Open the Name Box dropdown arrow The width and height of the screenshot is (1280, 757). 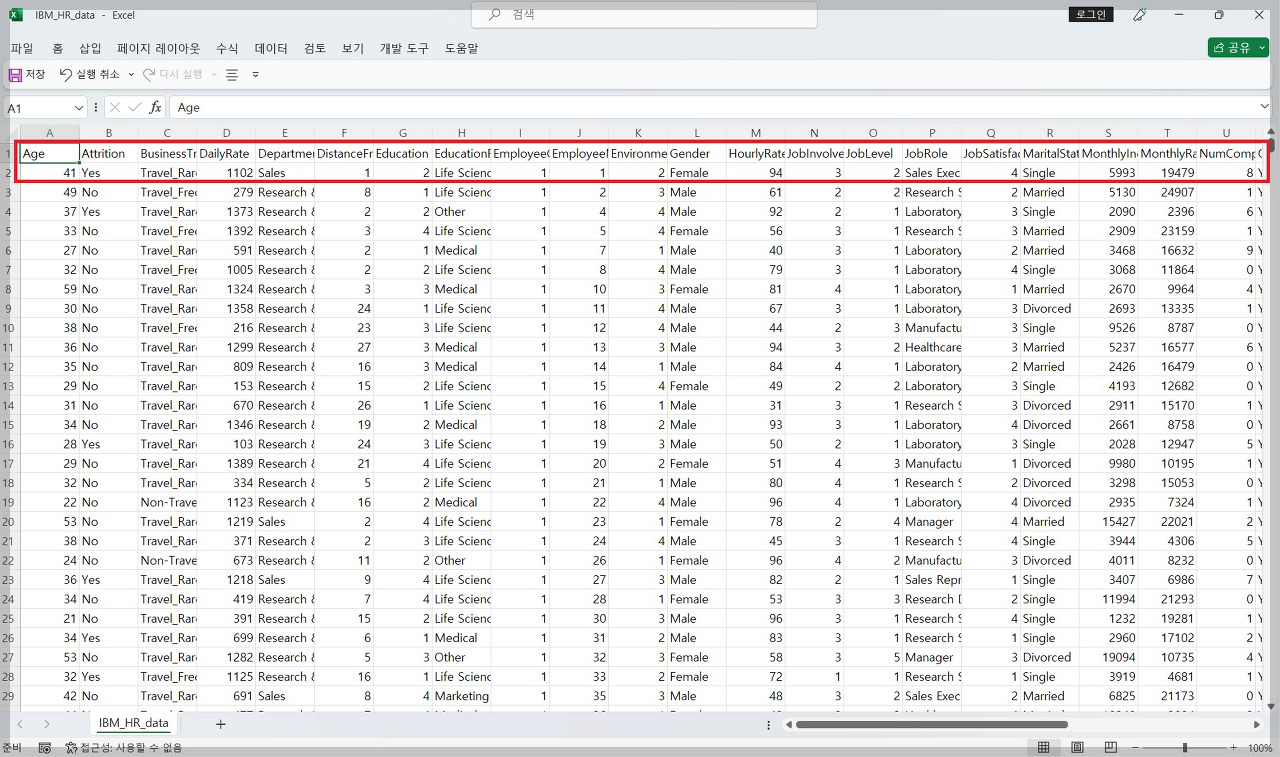79,107
